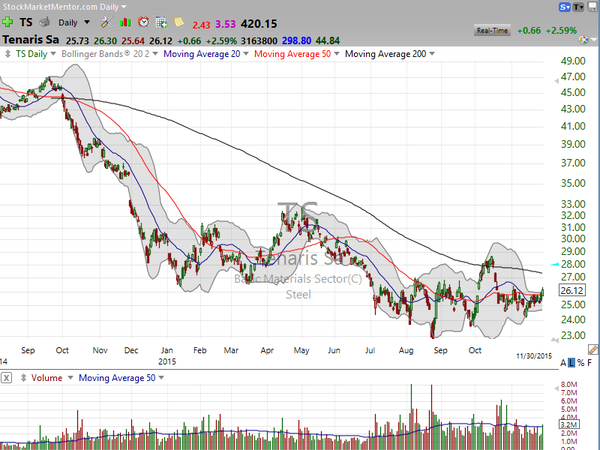Image resolution: width=600 pixels, height=450 pixels.
Task: Click the Real-Time button
Action: tap(492, 31)
